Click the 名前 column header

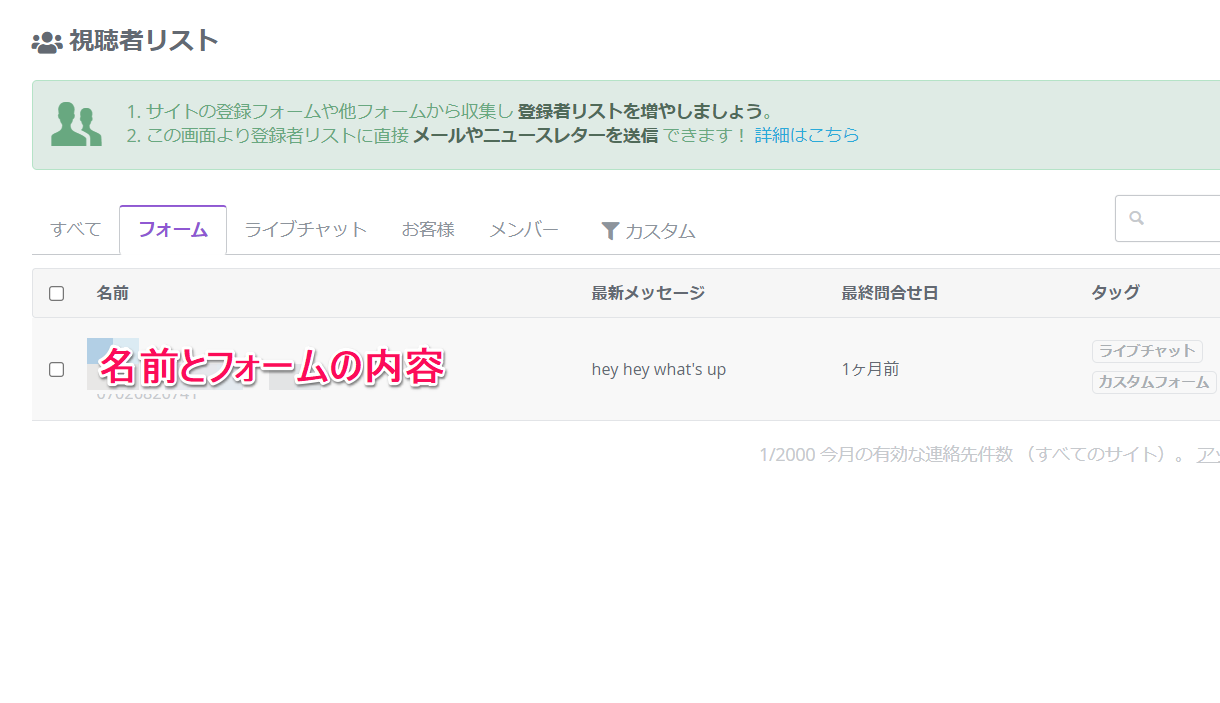112,293
